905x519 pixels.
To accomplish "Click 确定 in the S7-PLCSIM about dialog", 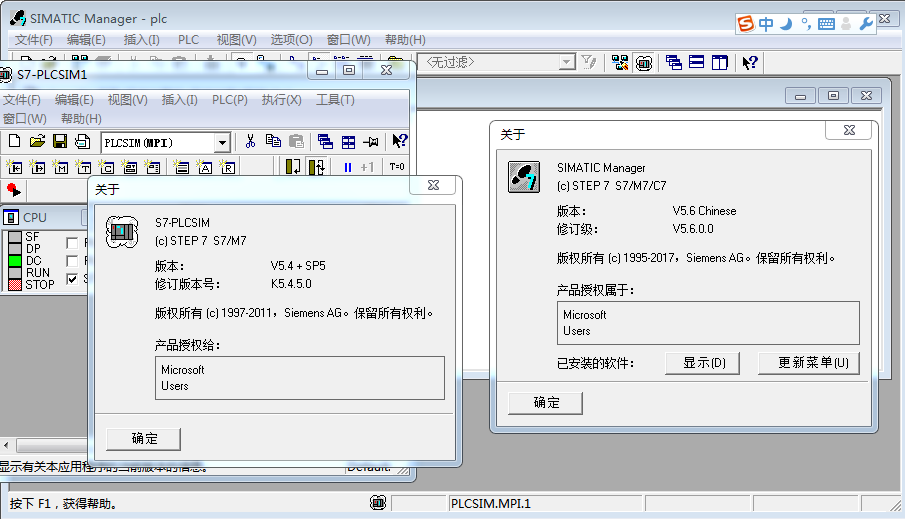I will coord(144,439).
